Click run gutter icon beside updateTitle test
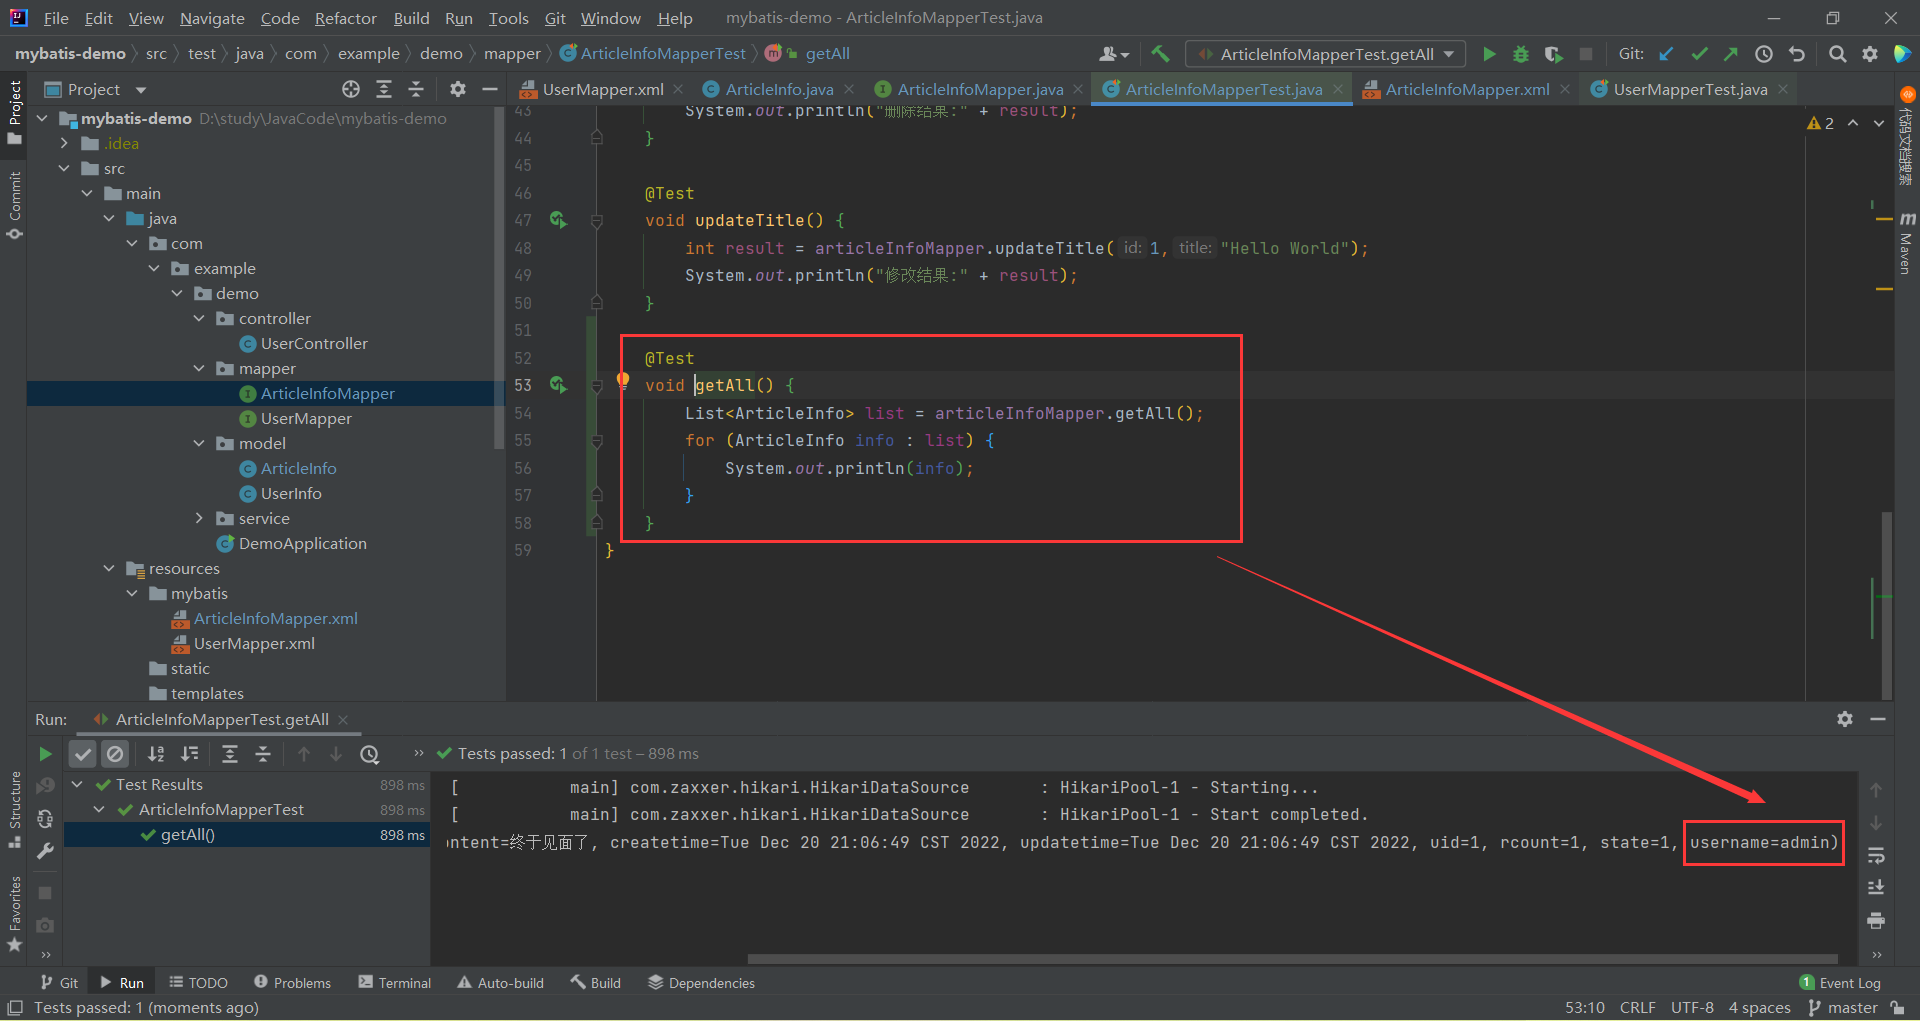The width and height of the screenshot is (1920, 1021). coord(558,220)
